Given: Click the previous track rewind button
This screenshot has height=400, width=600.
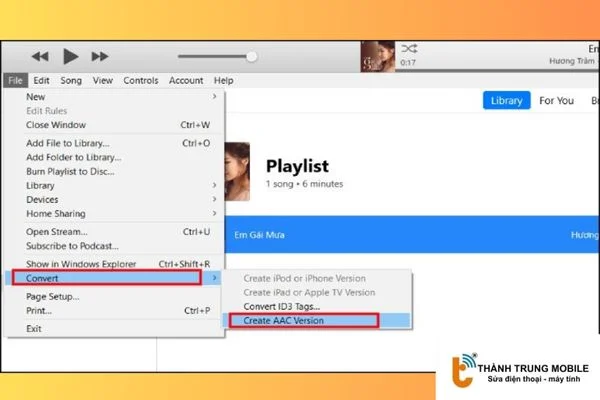Looking at the screenshot, I should tap(40, 57).
